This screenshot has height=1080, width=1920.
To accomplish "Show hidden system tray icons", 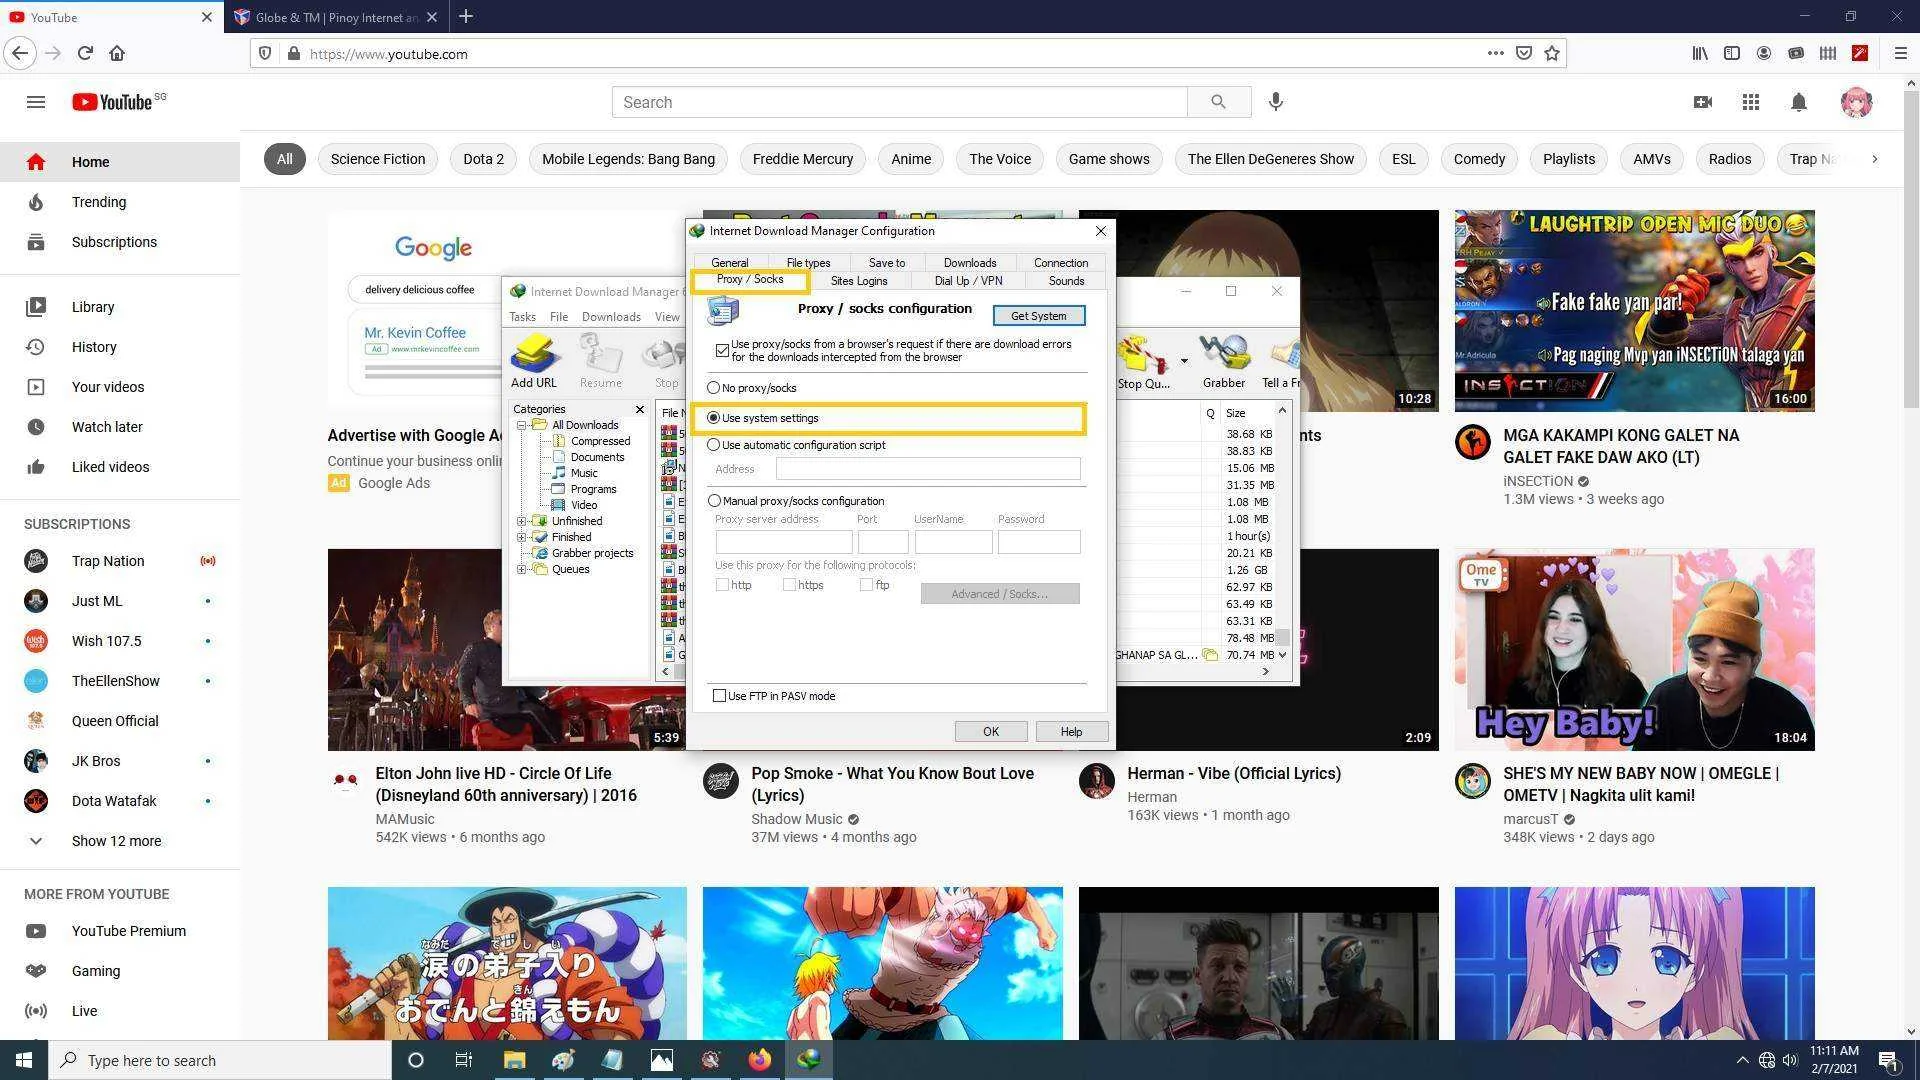I will (1742, 1060).
